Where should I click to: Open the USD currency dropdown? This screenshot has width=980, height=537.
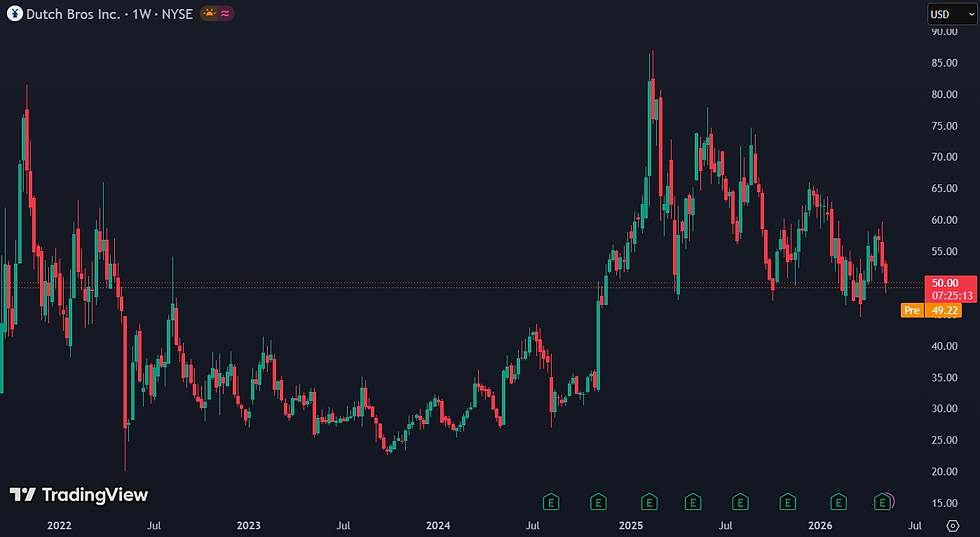click(x=952, y=14)
